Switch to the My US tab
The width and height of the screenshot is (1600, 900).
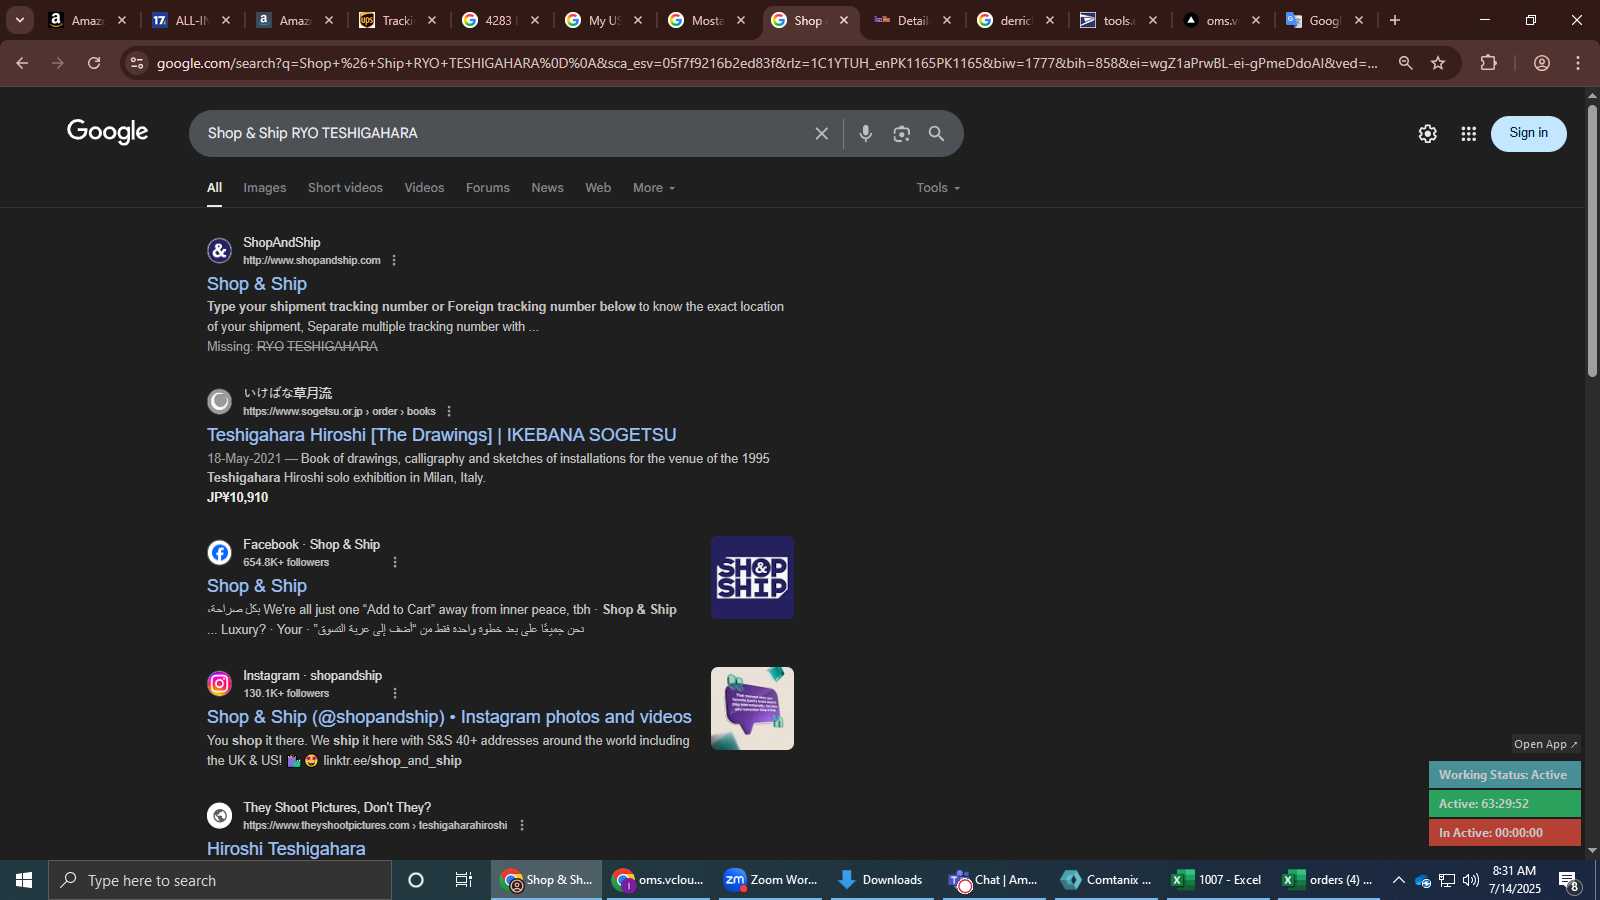pyautogui.click(x=604, y=20)
